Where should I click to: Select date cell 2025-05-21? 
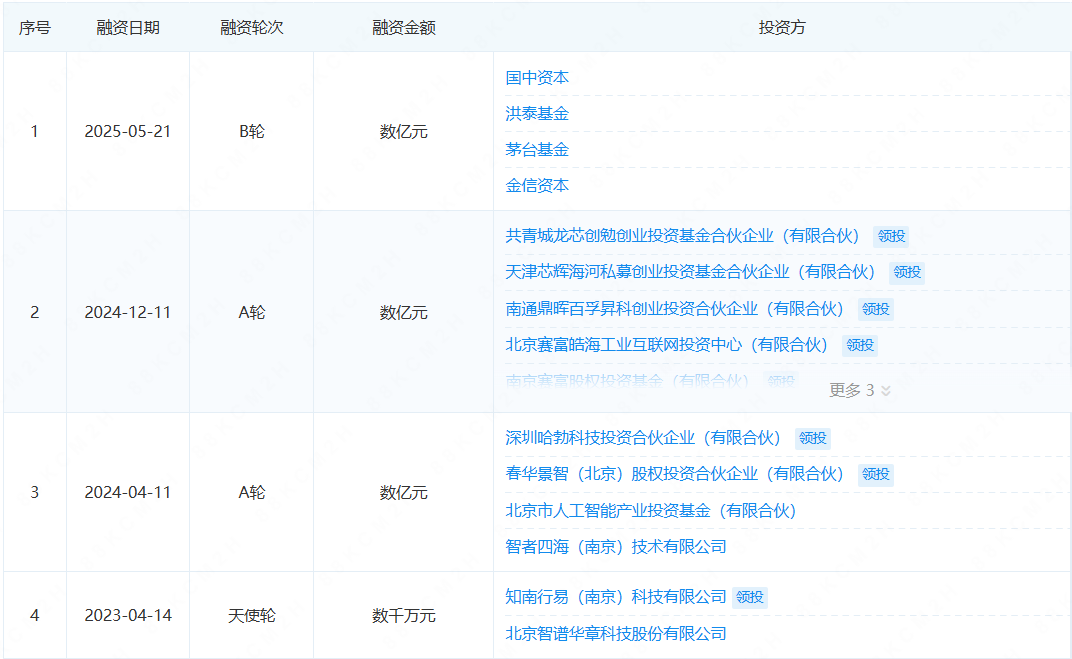click(x=128, y=131)
